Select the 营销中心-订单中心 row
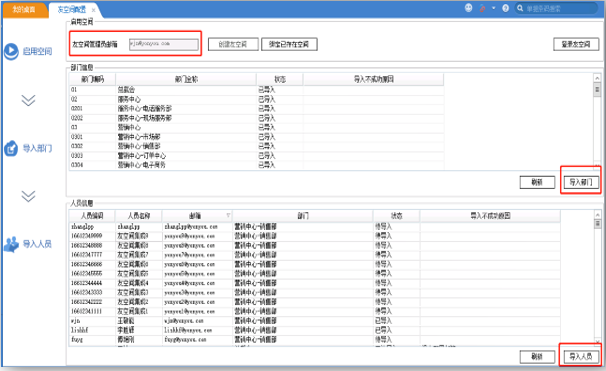This screenshot has width=606, height=371. (x=257, y=155)
